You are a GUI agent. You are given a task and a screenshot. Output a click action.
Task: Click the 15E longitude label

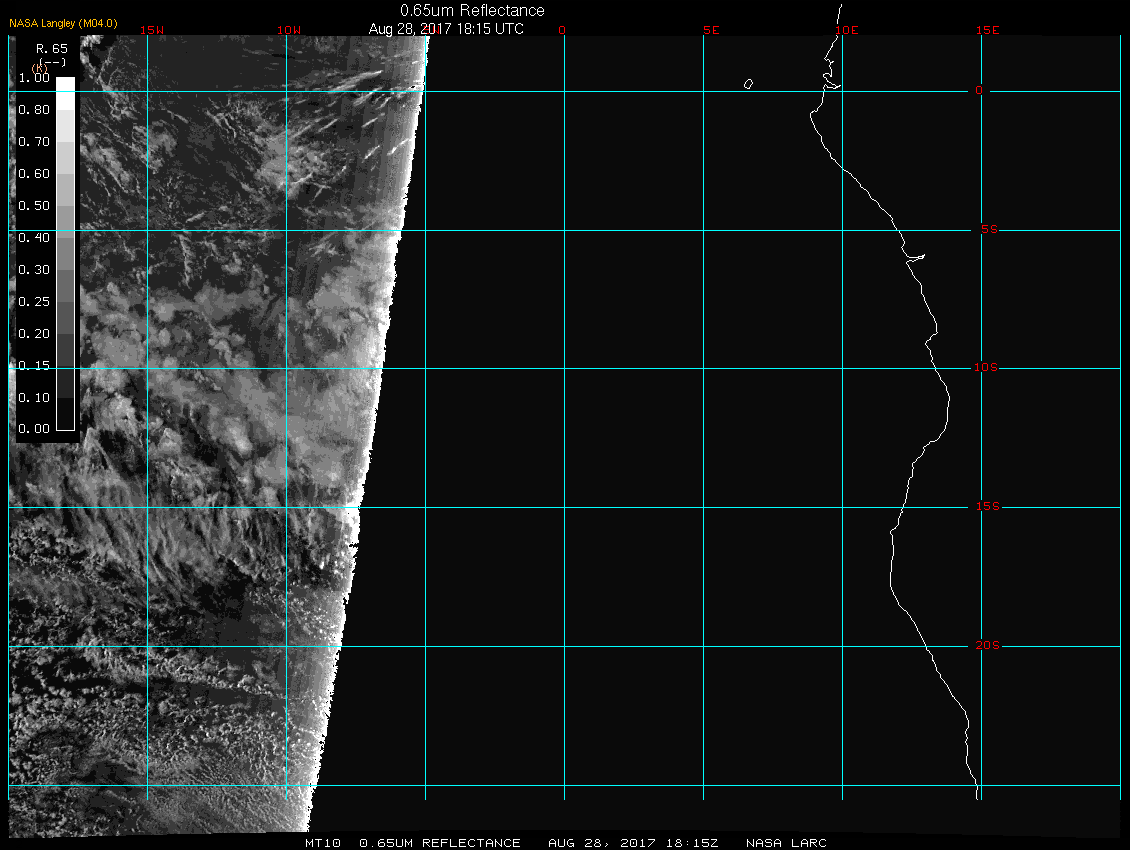(x=987, y=30)
